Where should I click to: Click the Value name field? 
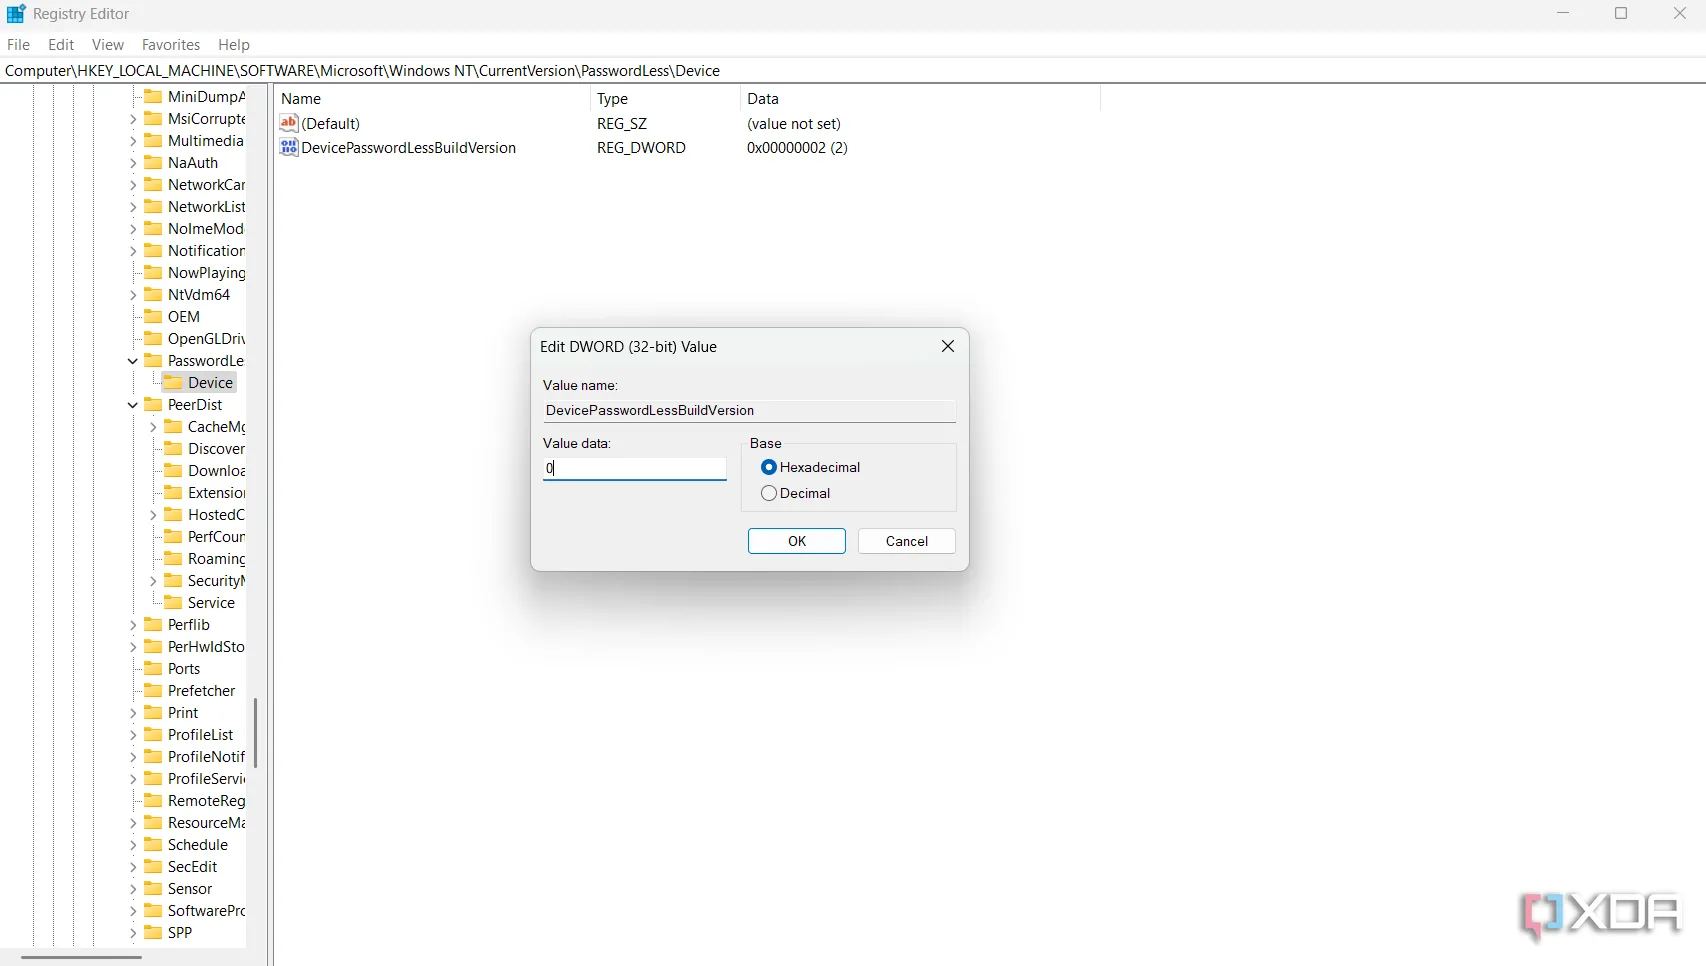tap(749, 411)
